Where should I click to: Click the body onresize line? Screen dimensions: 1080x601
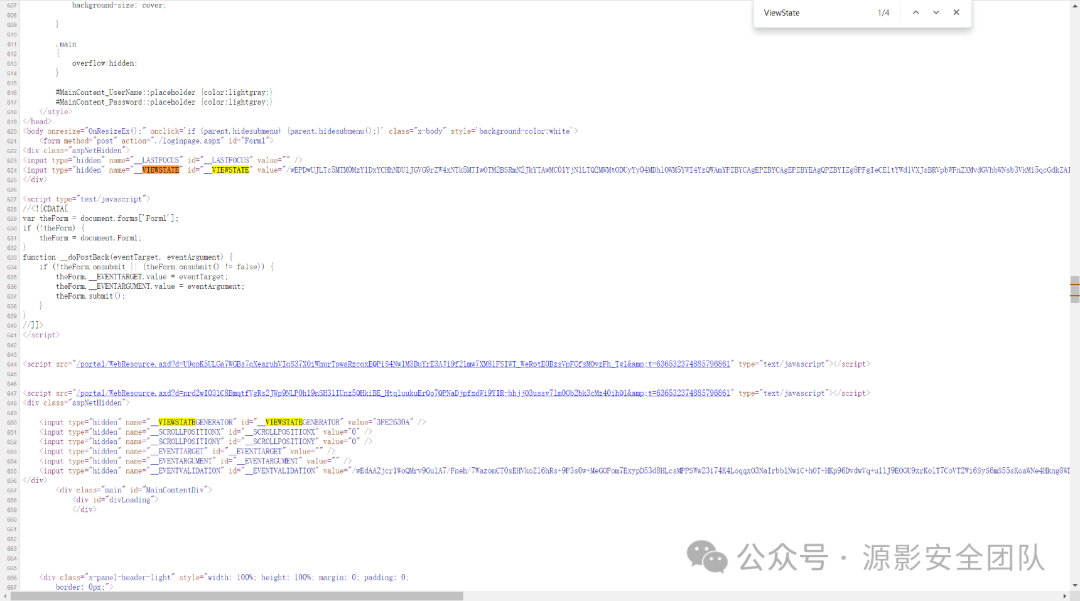point(300,131)
